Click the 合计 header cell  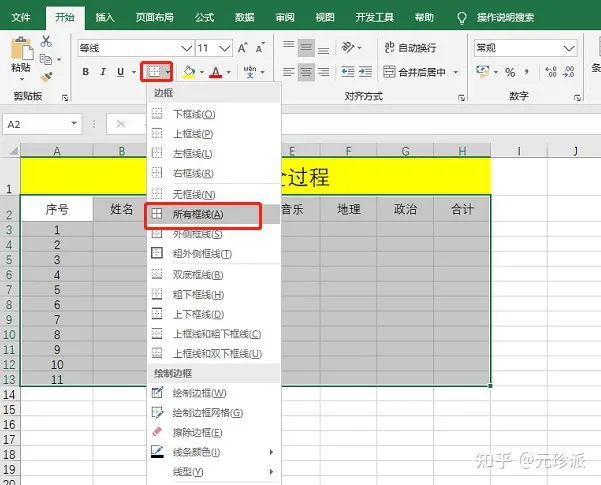point(462,209)
